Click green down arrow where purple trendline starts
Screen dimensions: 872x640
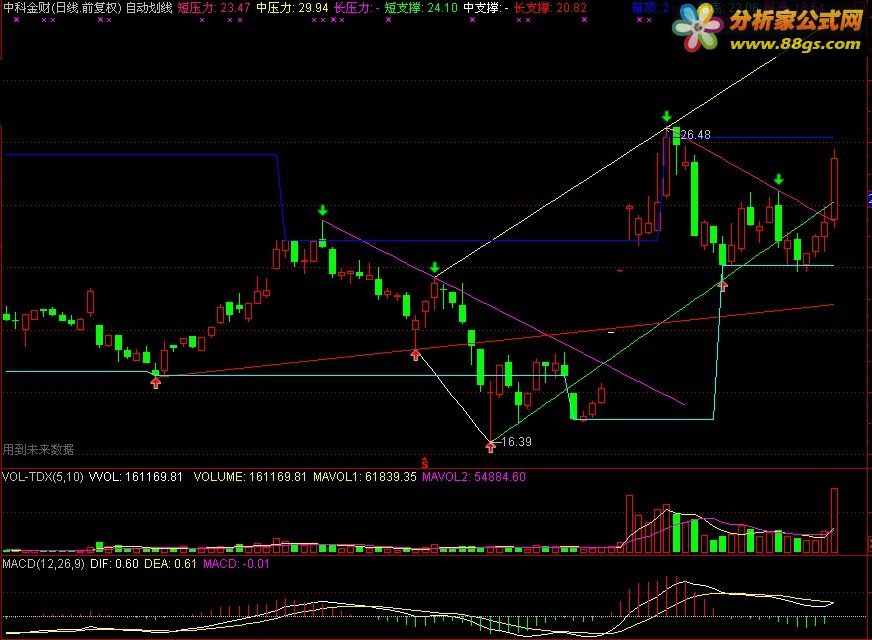tap(323, 211)
